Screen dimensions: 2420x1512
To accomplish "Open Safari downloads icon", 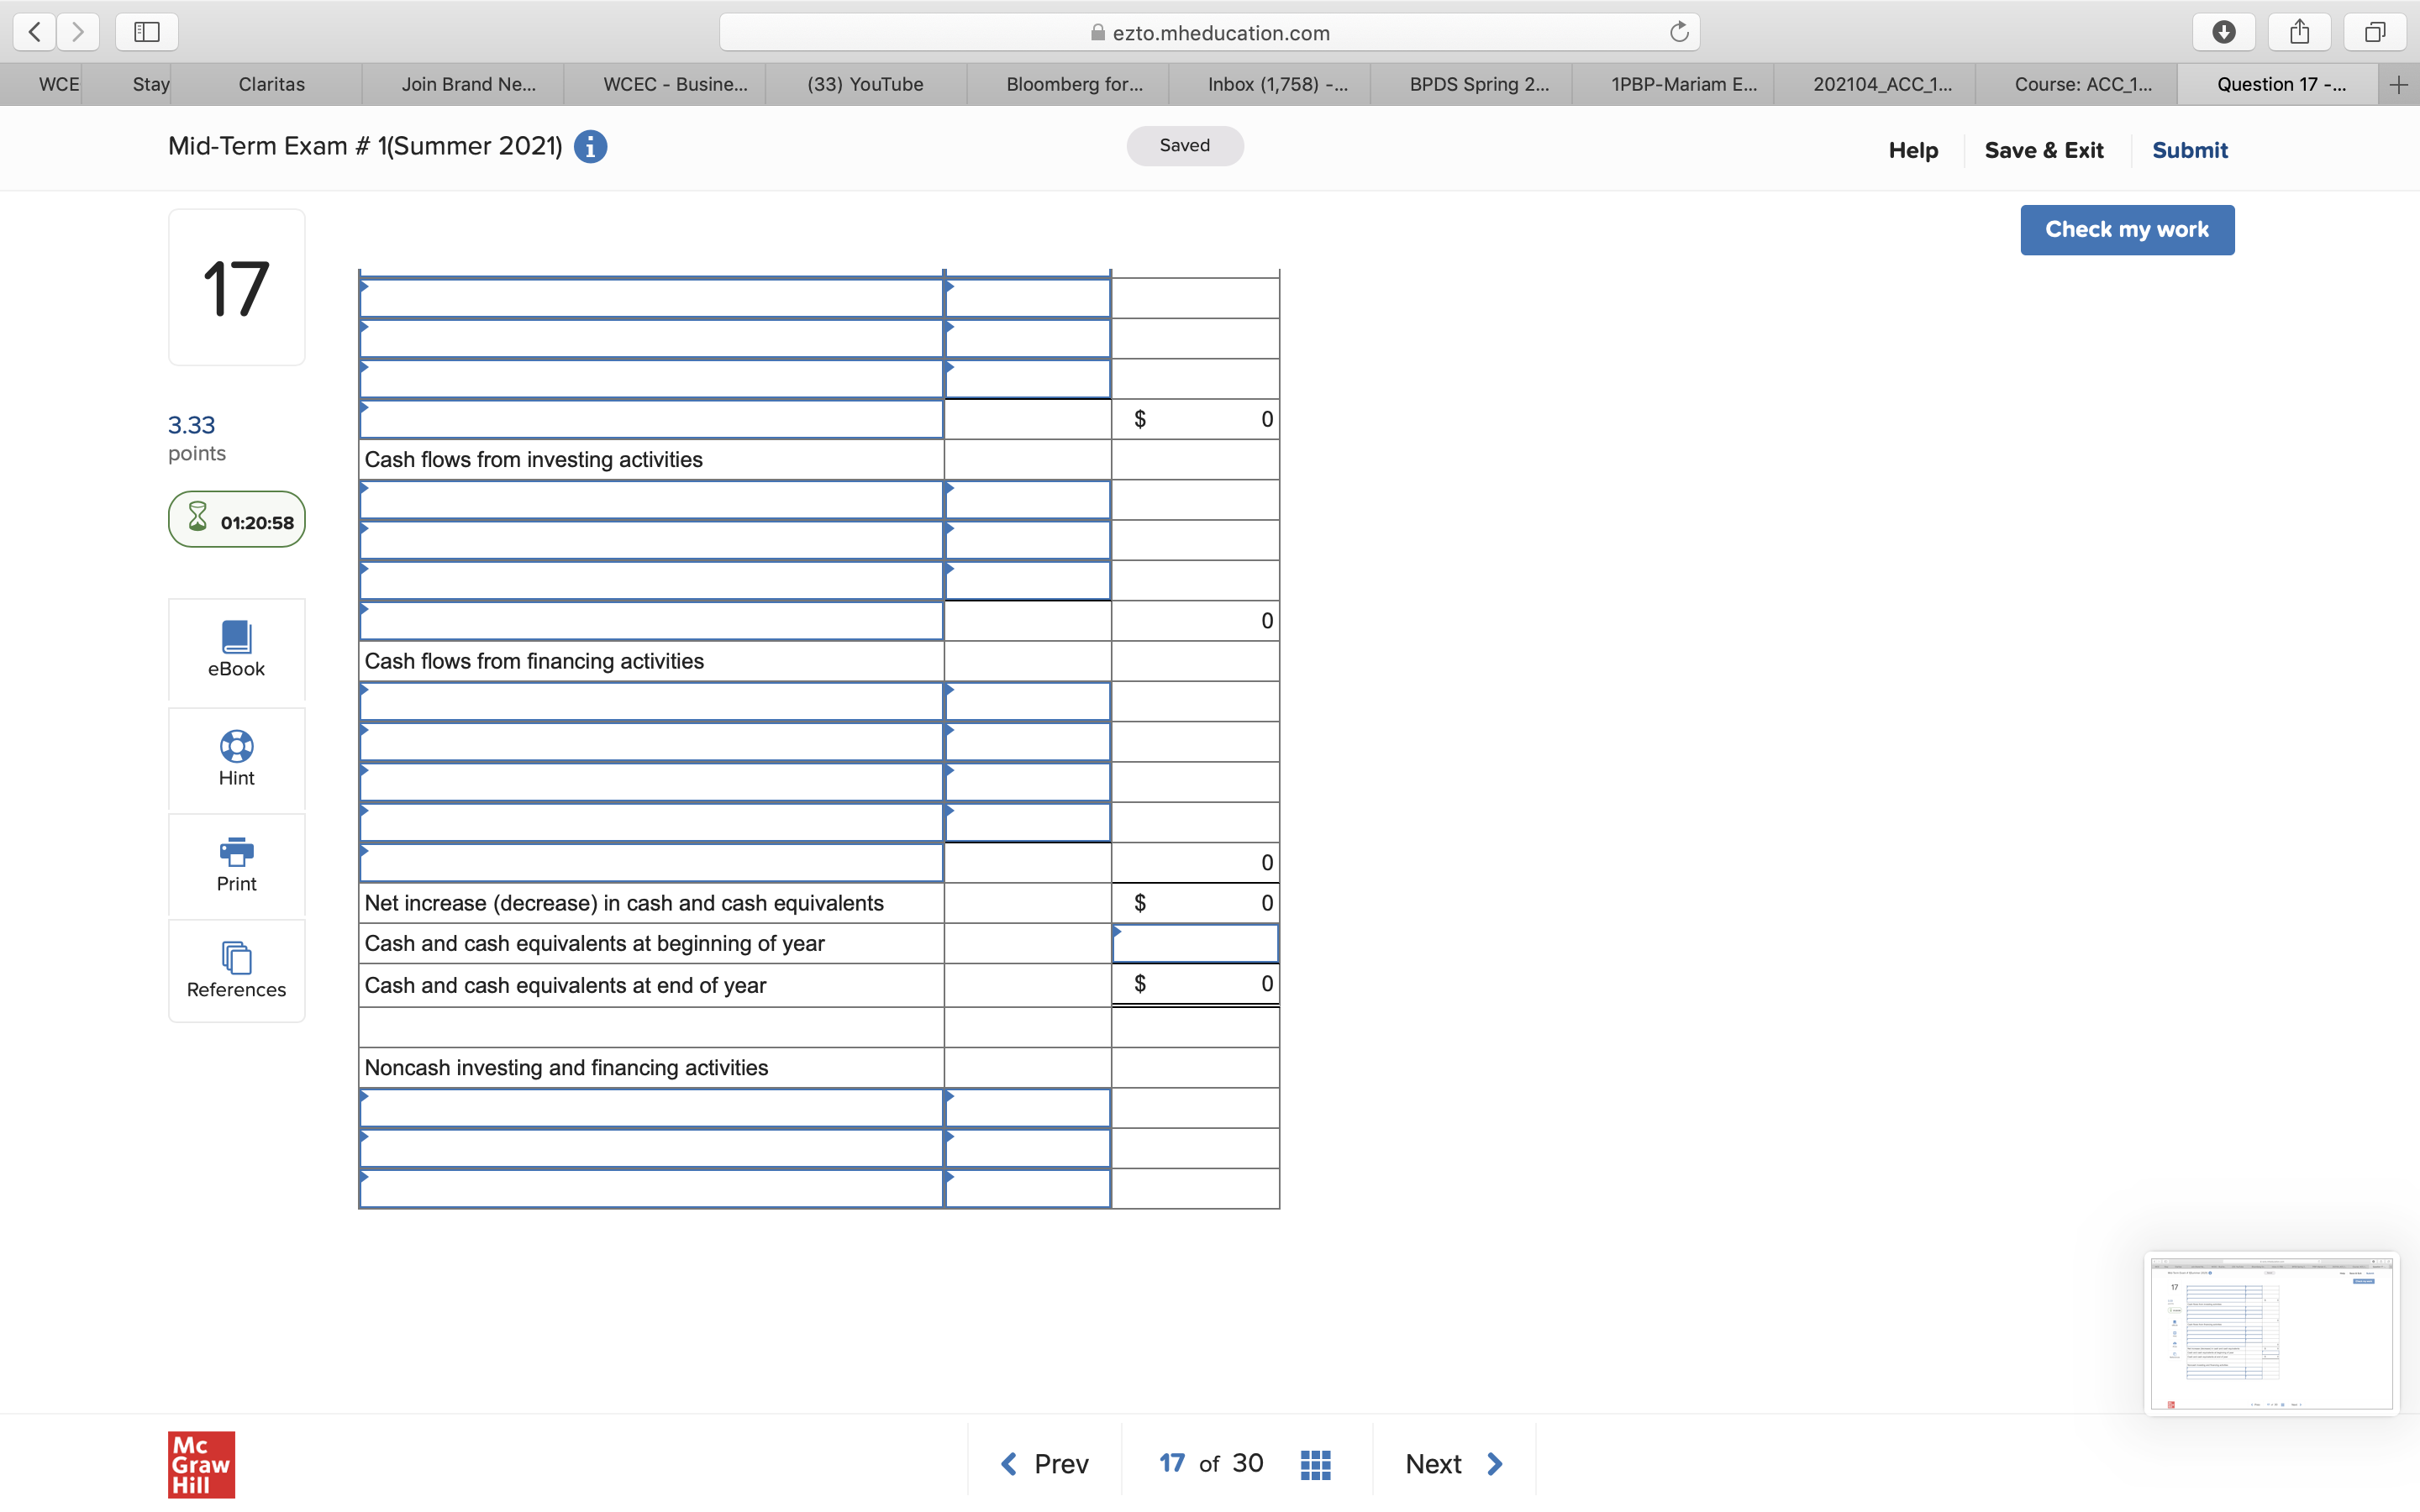I will coord(2223,32).
